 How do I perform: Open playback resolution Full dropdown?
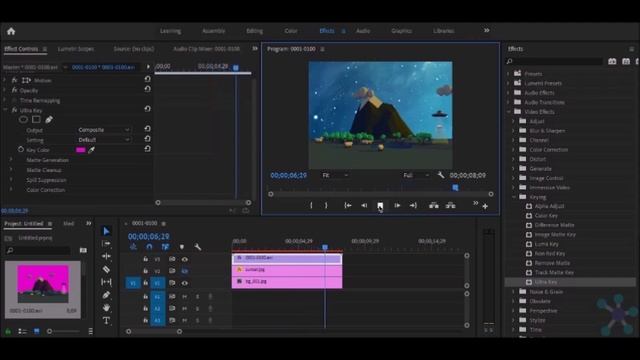click(416, 175)
